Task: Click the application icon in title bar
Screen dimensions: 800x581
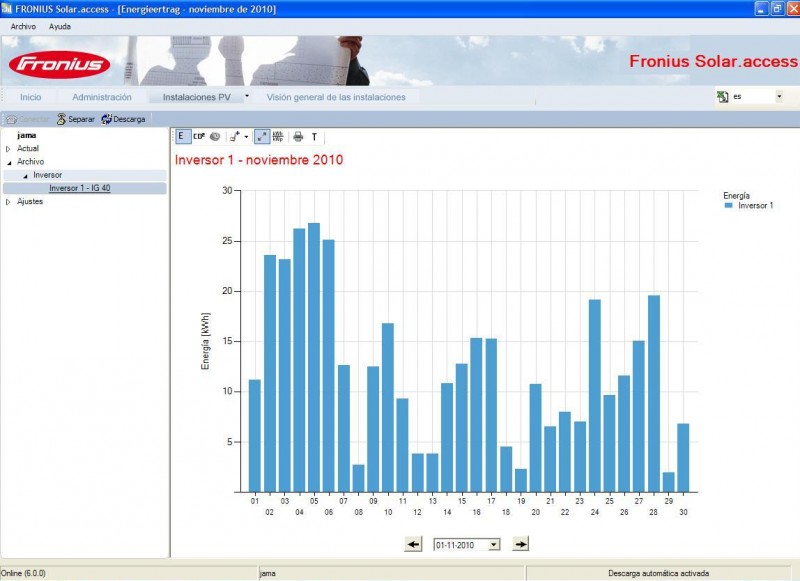Action: (7, 9)
